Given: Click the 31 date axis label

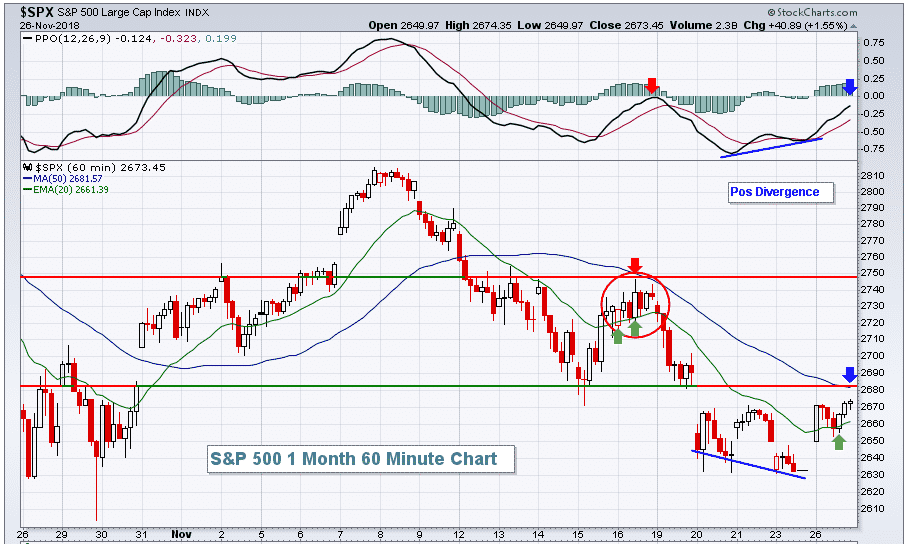Looking at the screenshot, I should (x=141, y=534).
